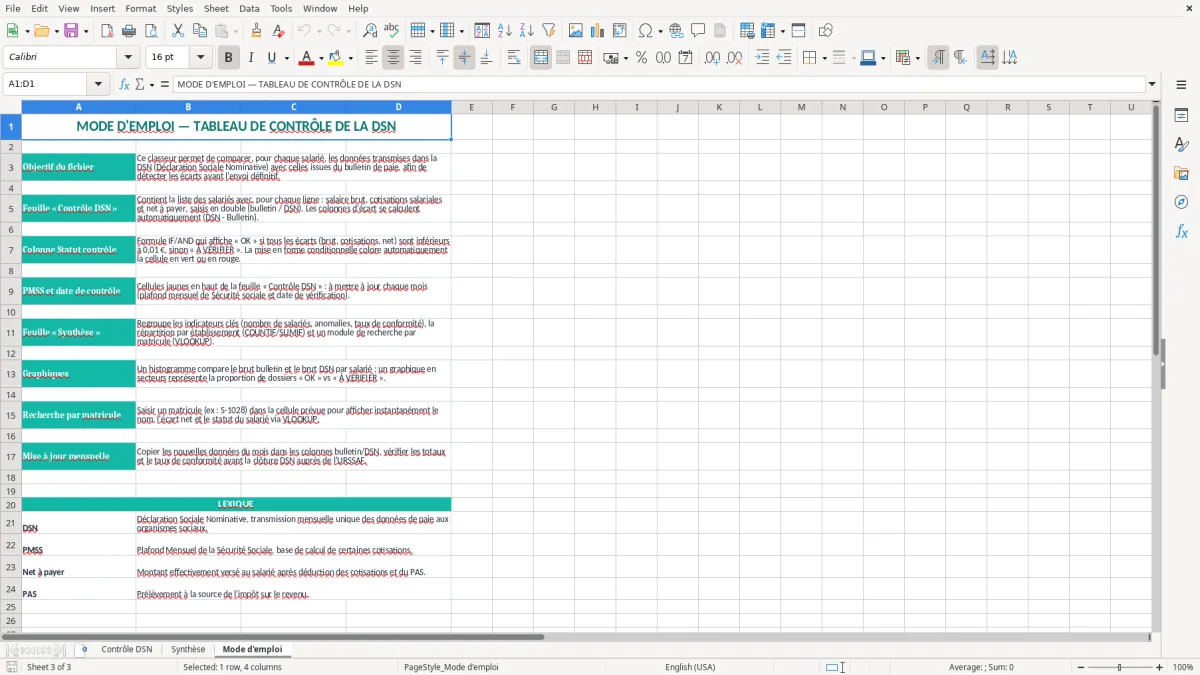Click Function Wizard fx icon
The image size is (1200, 675).
(x=124, y=85)
